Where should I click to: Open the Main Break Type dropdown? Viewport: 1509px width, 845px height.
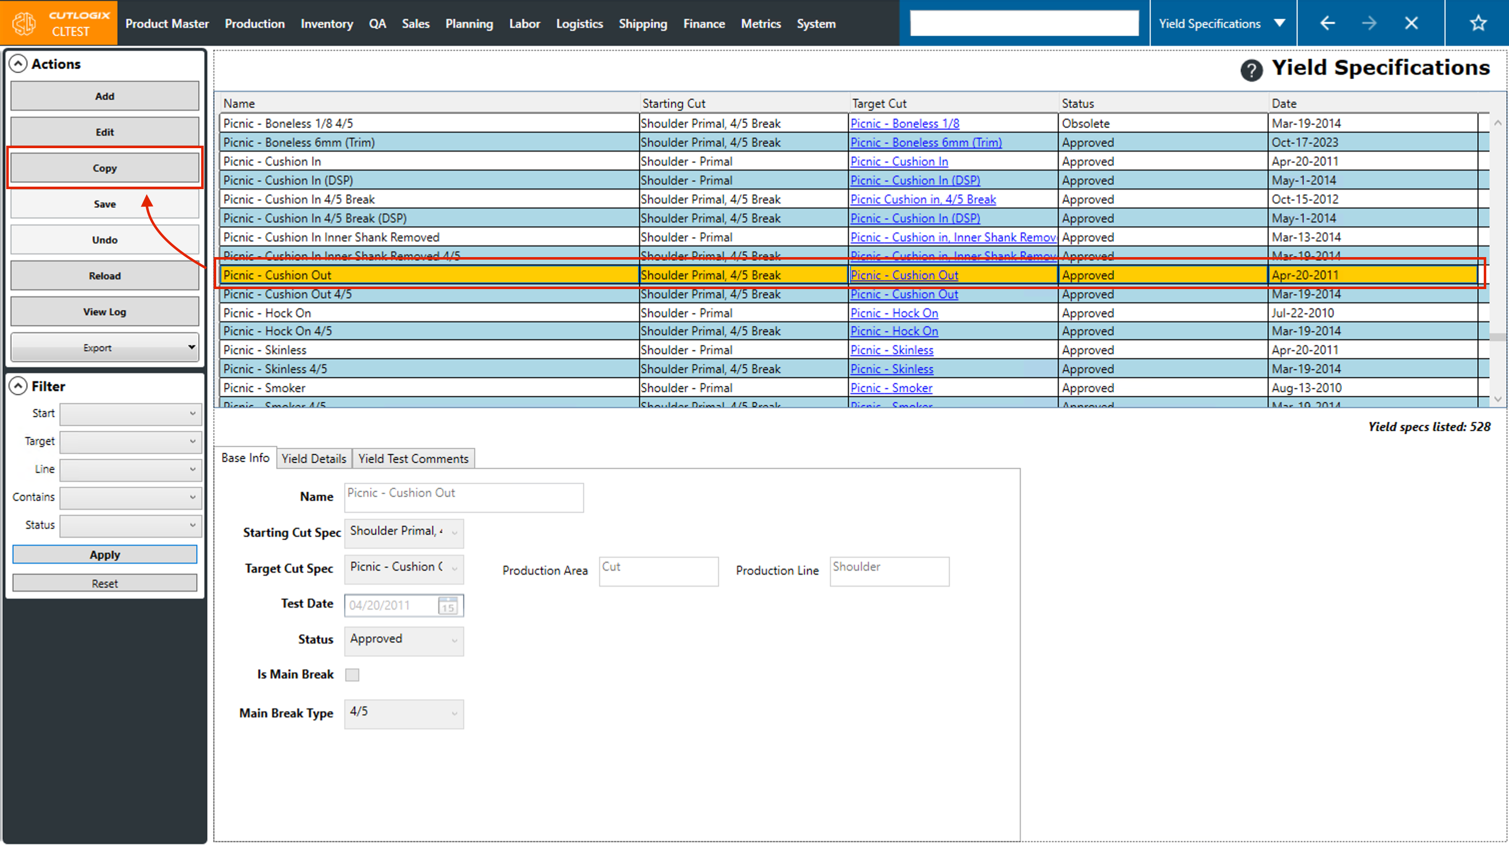[404, 713]
